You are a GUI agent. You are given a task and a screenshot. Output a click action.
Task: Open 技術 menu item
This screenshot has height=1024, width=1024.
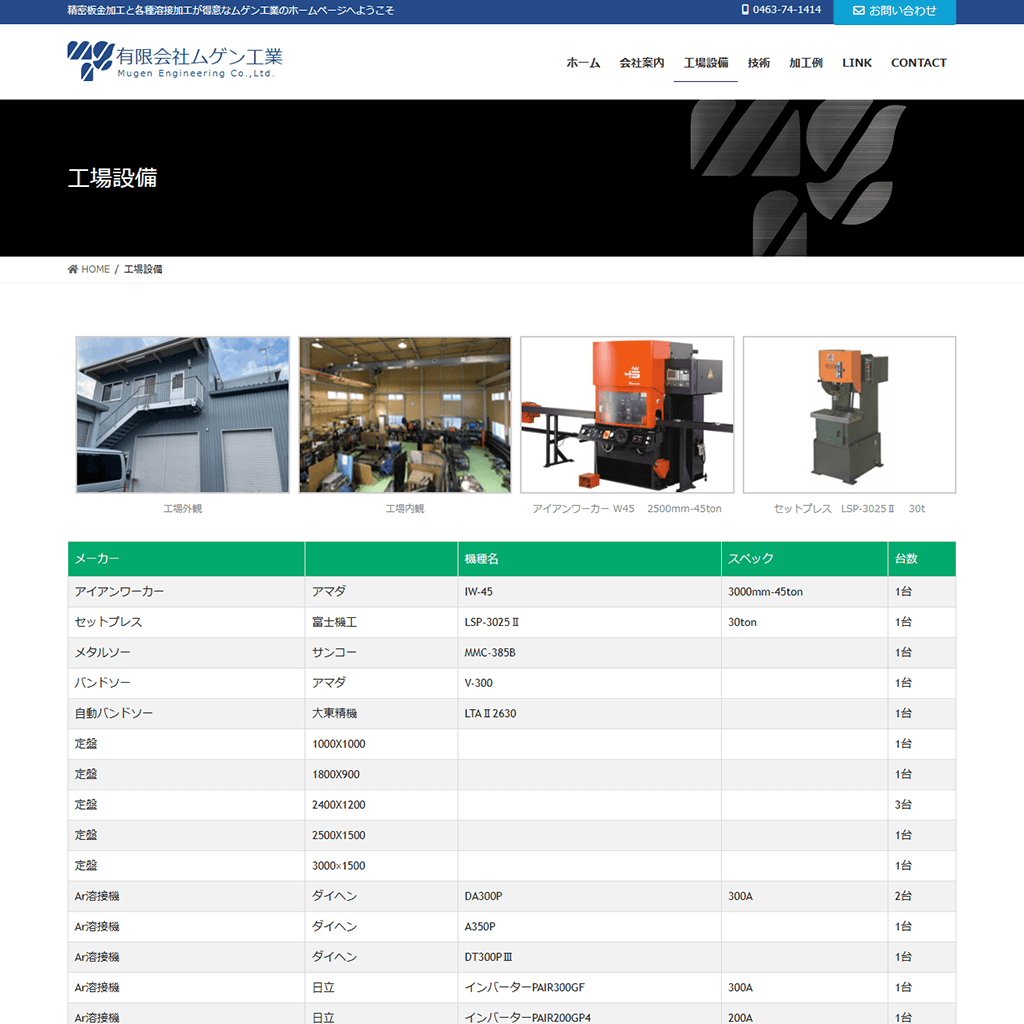[759, 63]
